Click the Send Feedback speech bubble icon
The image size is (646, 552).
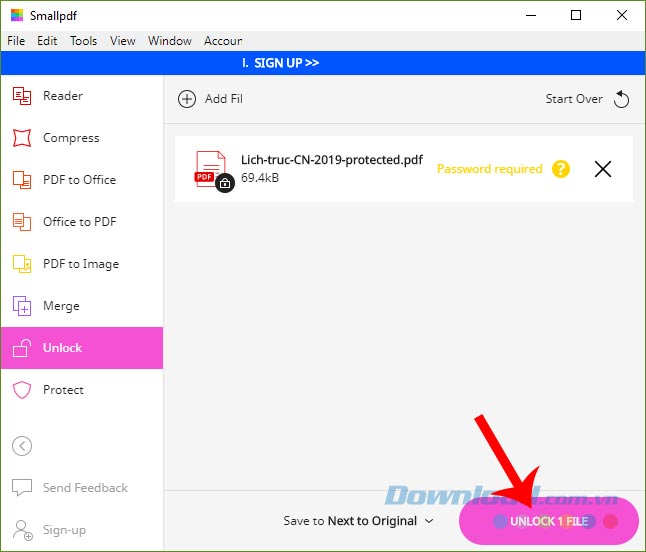[x=22, y=487]
